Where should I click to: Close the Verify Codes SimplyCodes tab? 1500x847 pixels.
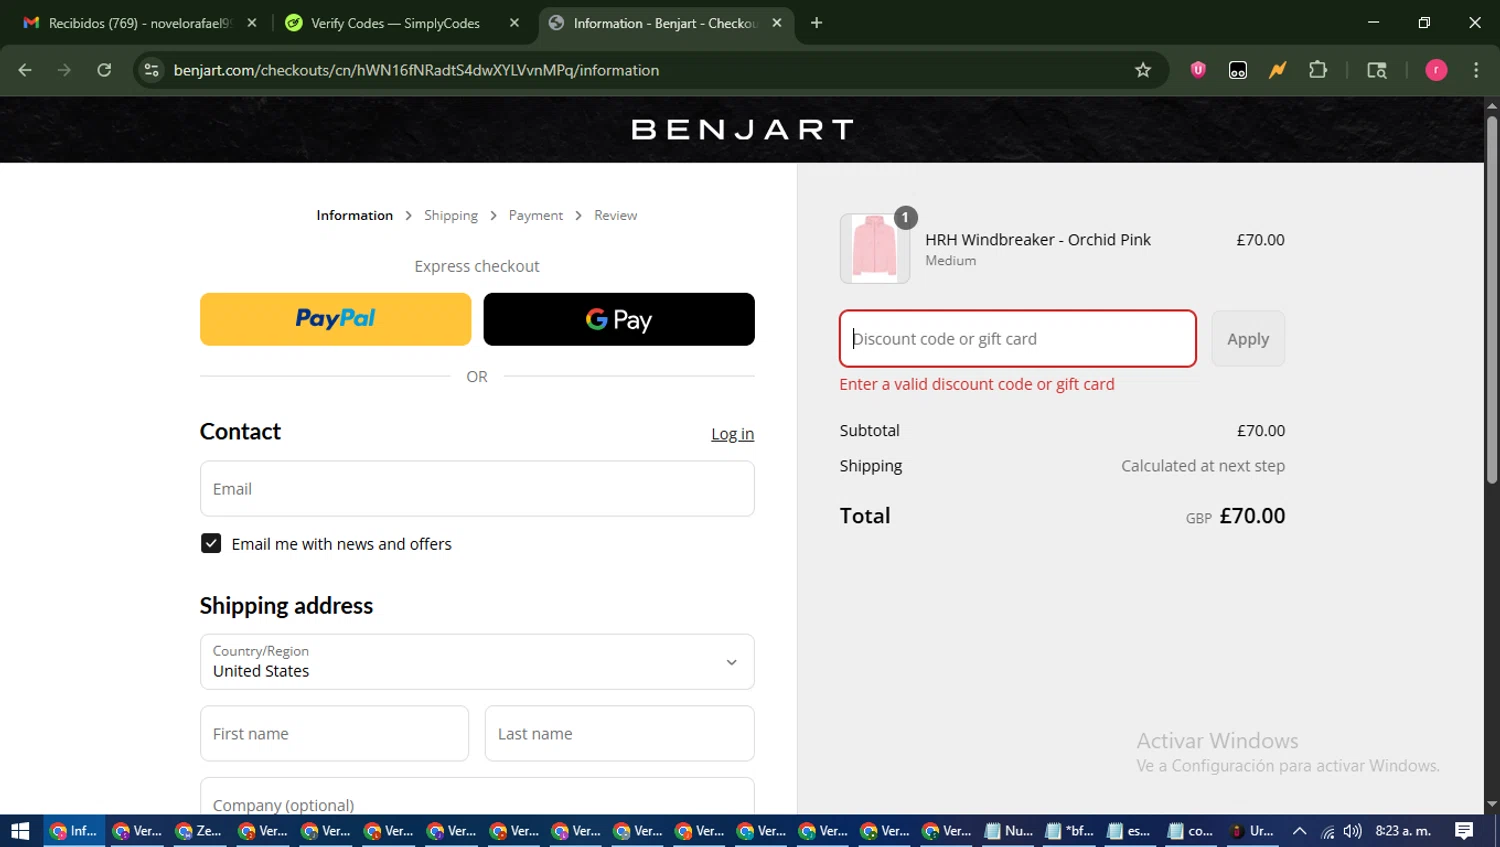pos(514,23)
